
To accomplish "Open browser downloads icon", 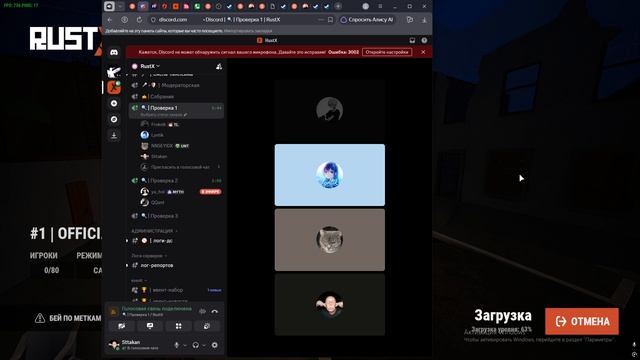I will [x=424, y=20].
